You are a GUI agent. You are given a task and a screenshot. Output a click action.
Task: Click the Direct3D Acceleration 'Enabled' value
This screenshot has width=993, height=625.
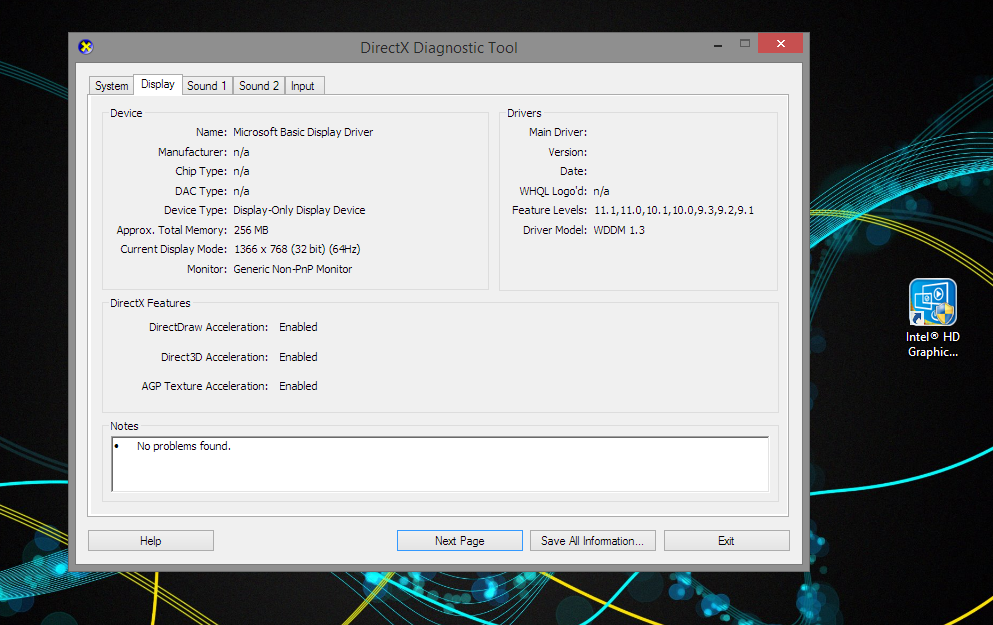pyautogui.click(x=298, y=357)
